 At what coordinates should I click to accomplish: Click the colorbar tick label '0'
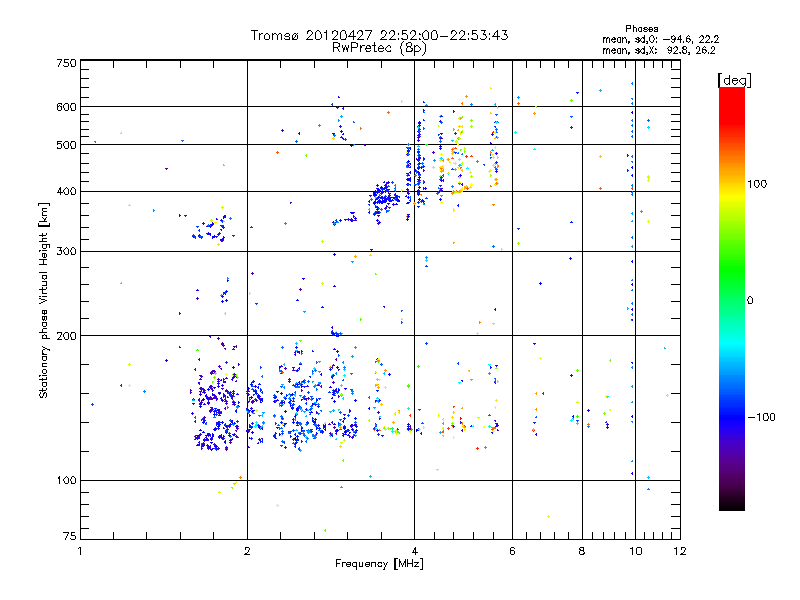[x=750, y=301]
